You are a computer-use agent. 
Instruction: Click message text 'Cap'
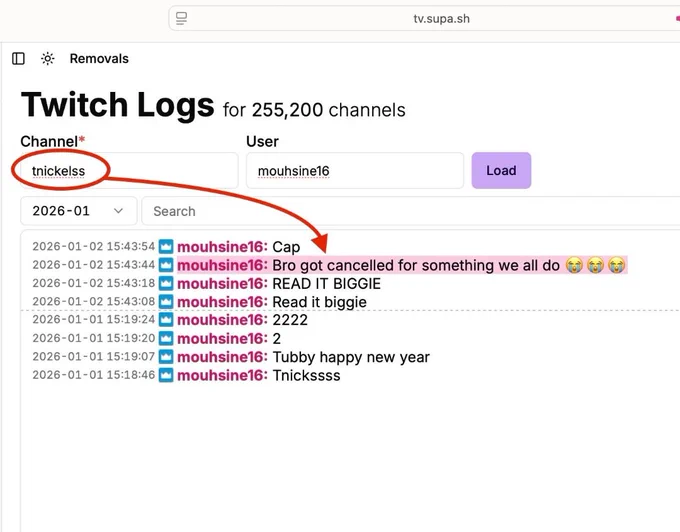pos(286,247)
